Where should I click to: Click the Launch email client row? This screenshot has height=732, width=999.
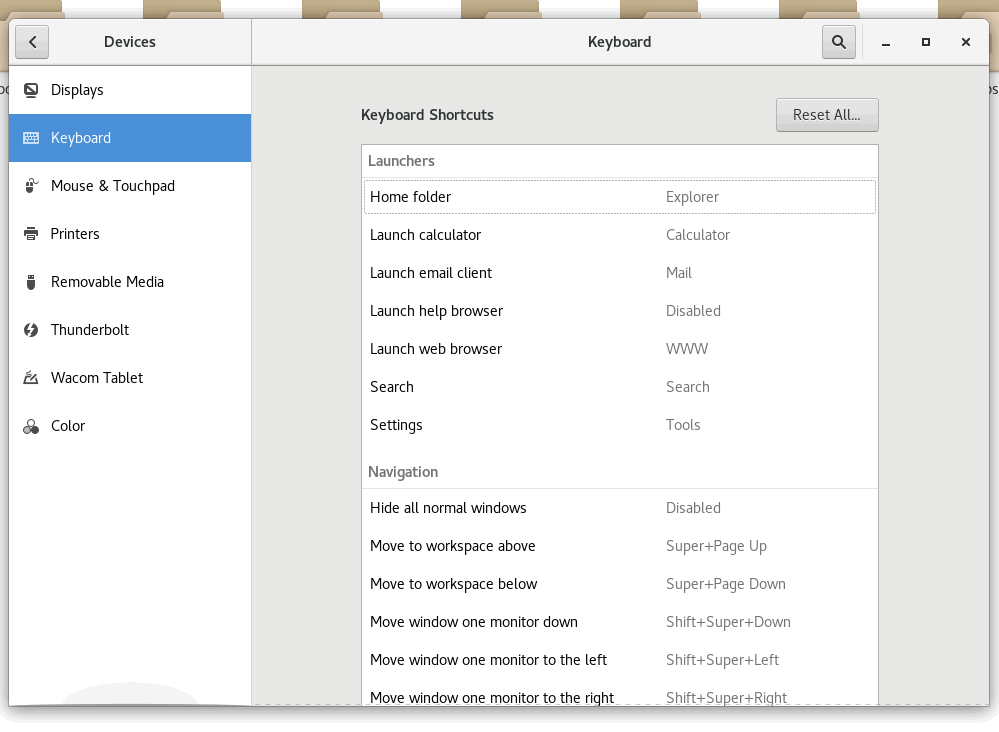pyautogui.click(x=619, y=273)
